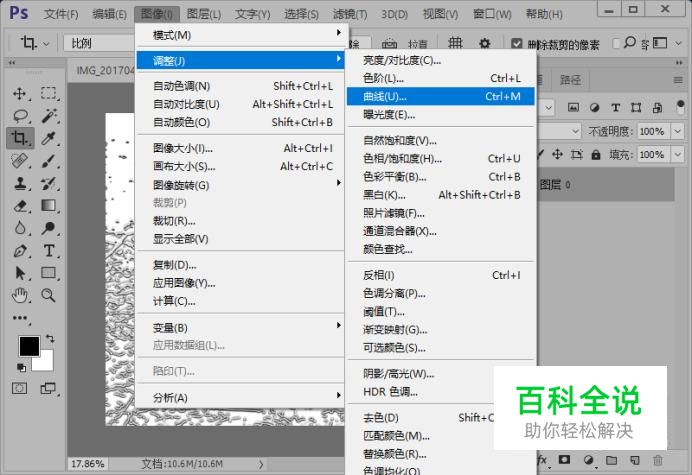
Task: Select the Pen tool
Action: click(20, 250)
